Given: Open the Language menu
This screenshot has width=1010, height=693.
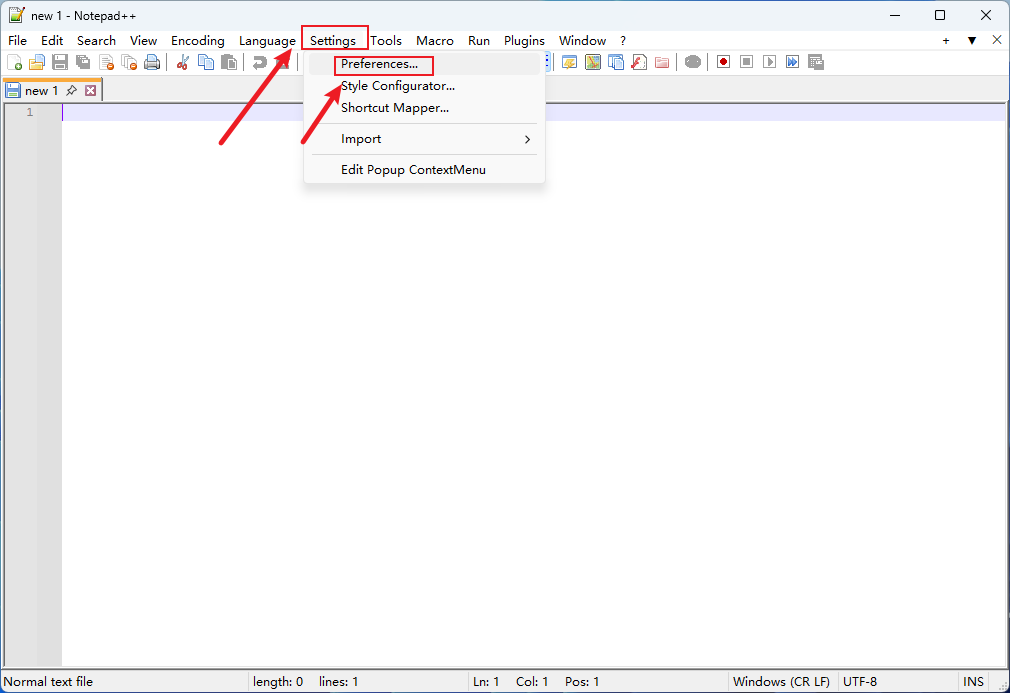Looking at the screenshot, I should tap(267, 41).
